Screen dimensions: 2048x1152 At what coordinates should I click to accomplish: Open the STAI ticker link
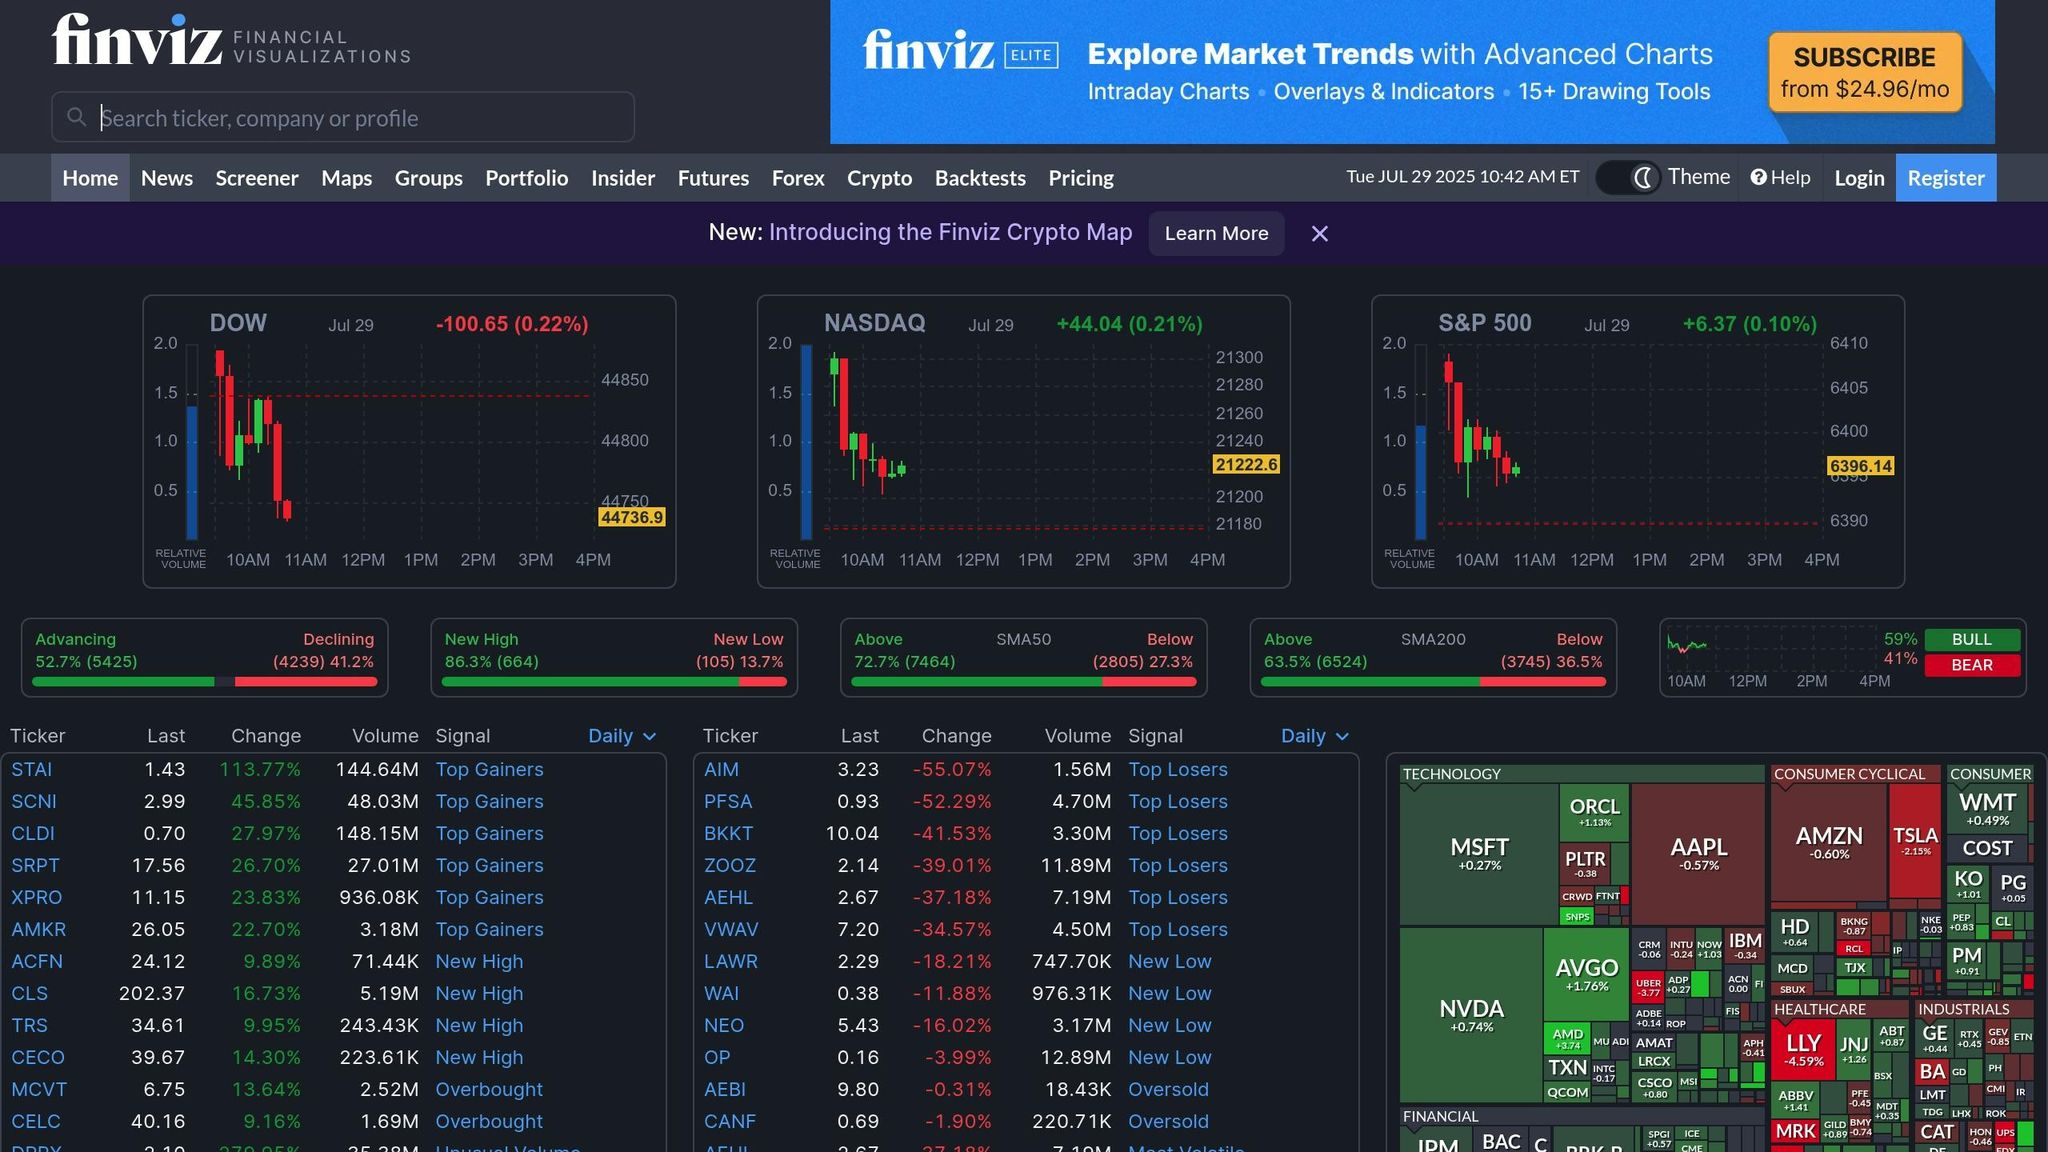[x=31, y=769]
